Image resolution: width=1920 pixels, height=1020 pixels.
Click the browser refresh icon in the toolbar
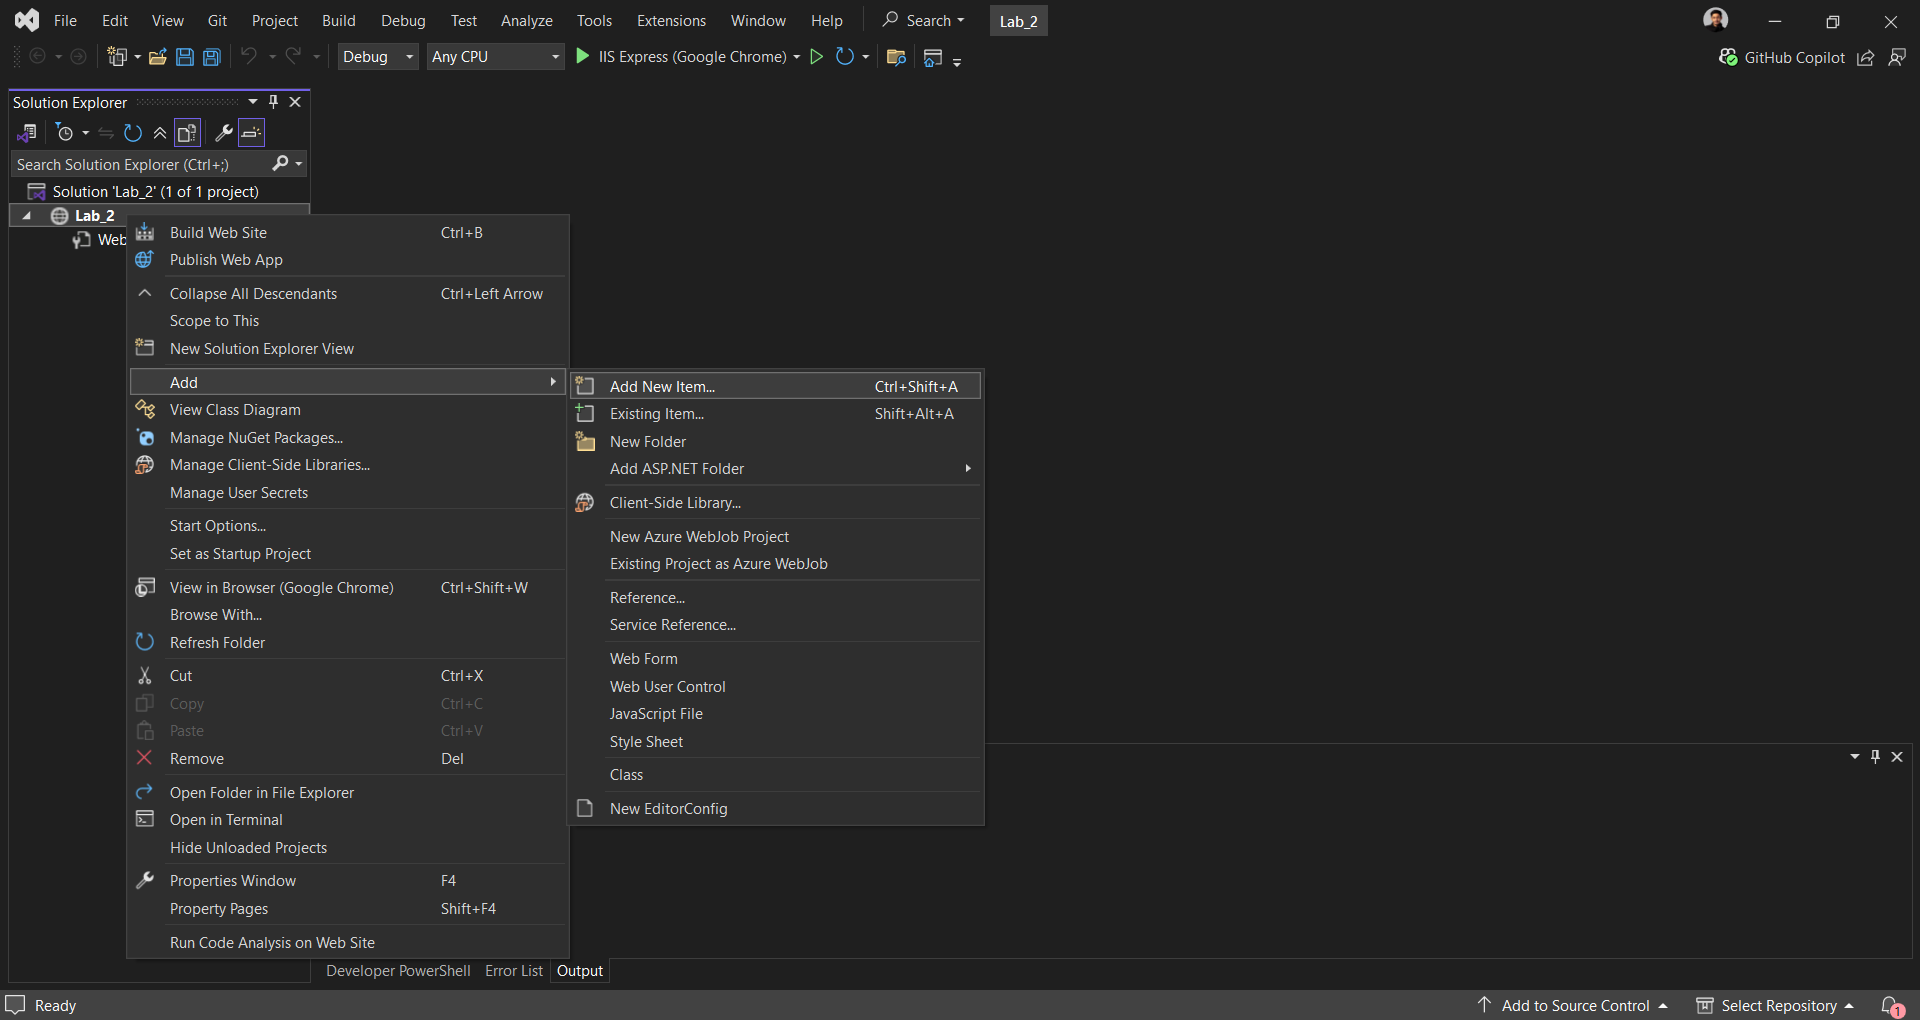pos(845,57)
